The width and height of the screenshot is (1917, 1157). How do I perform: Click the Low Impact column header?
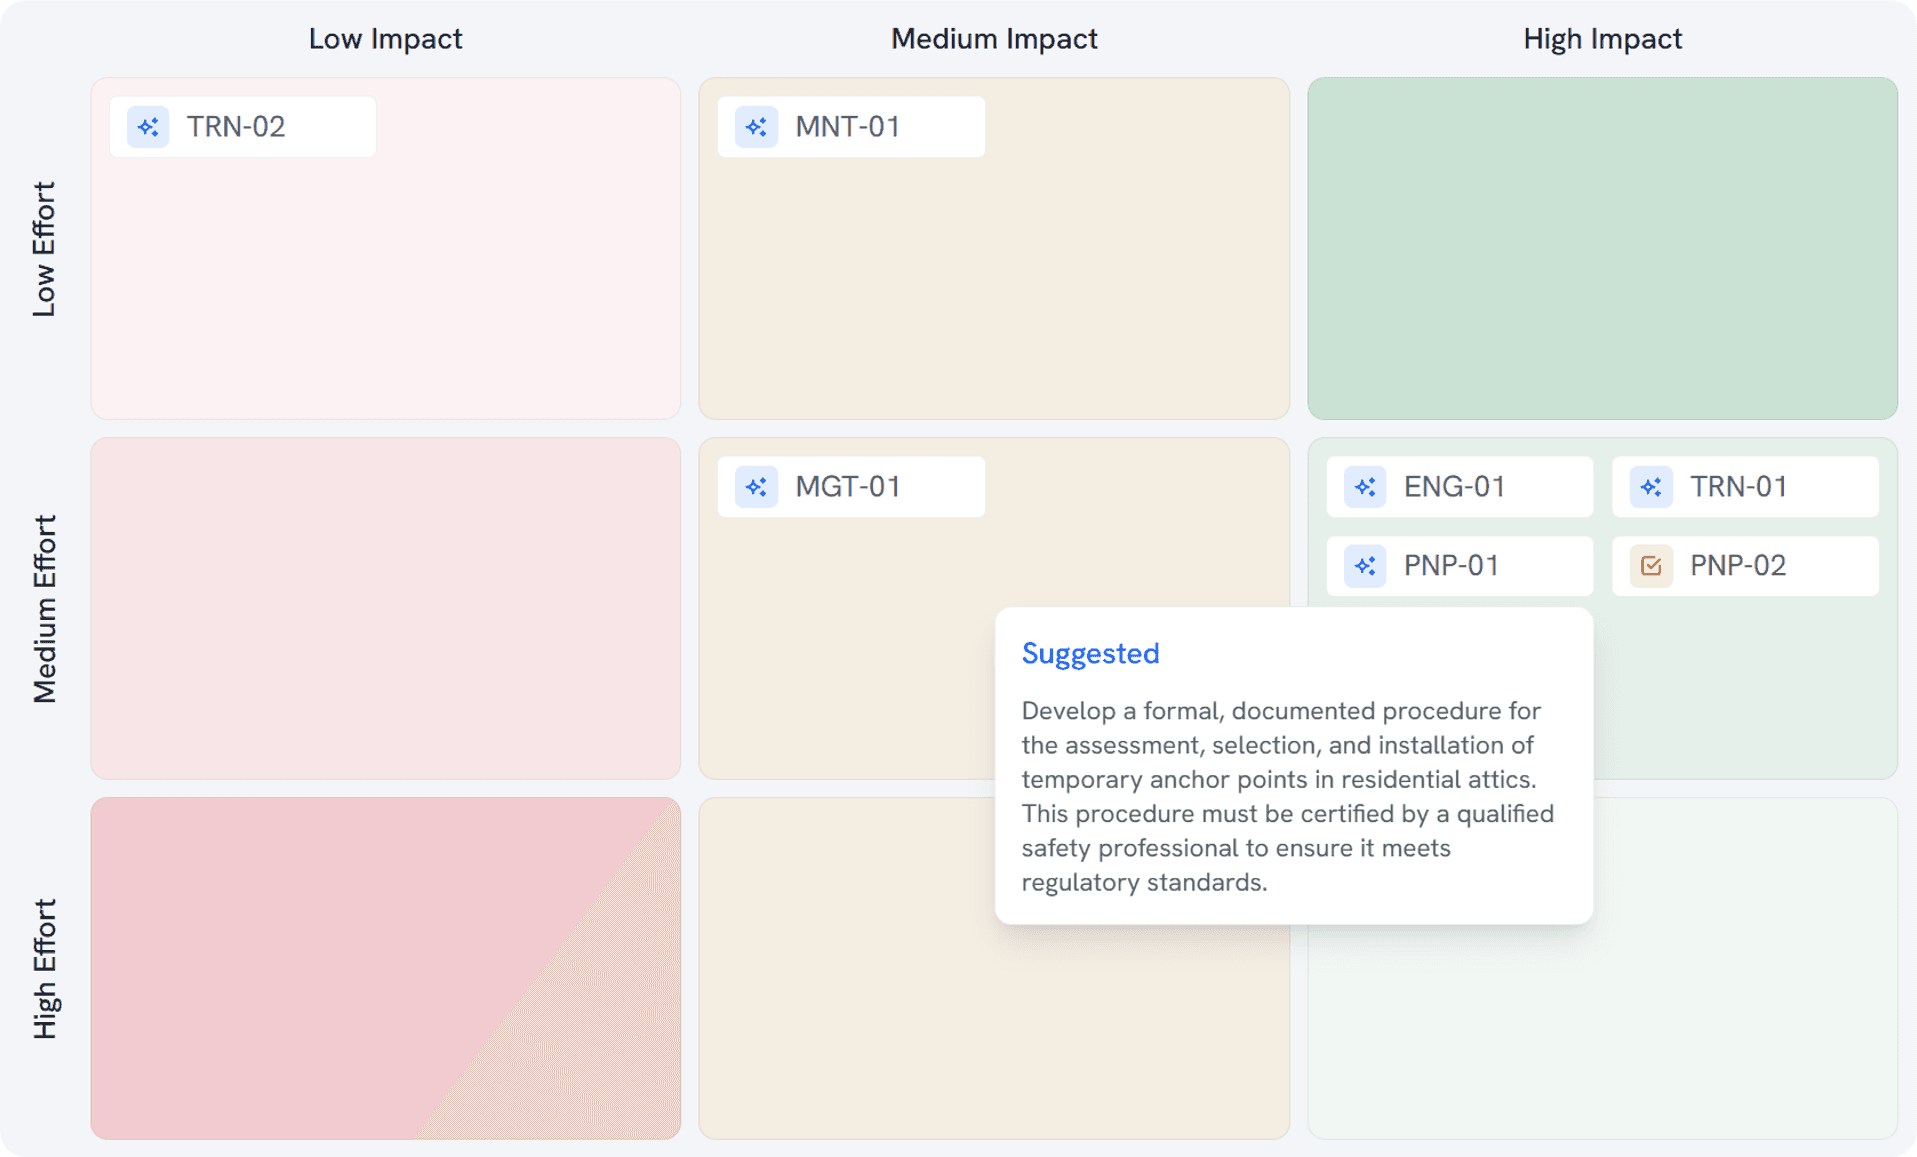pos(385,39)
